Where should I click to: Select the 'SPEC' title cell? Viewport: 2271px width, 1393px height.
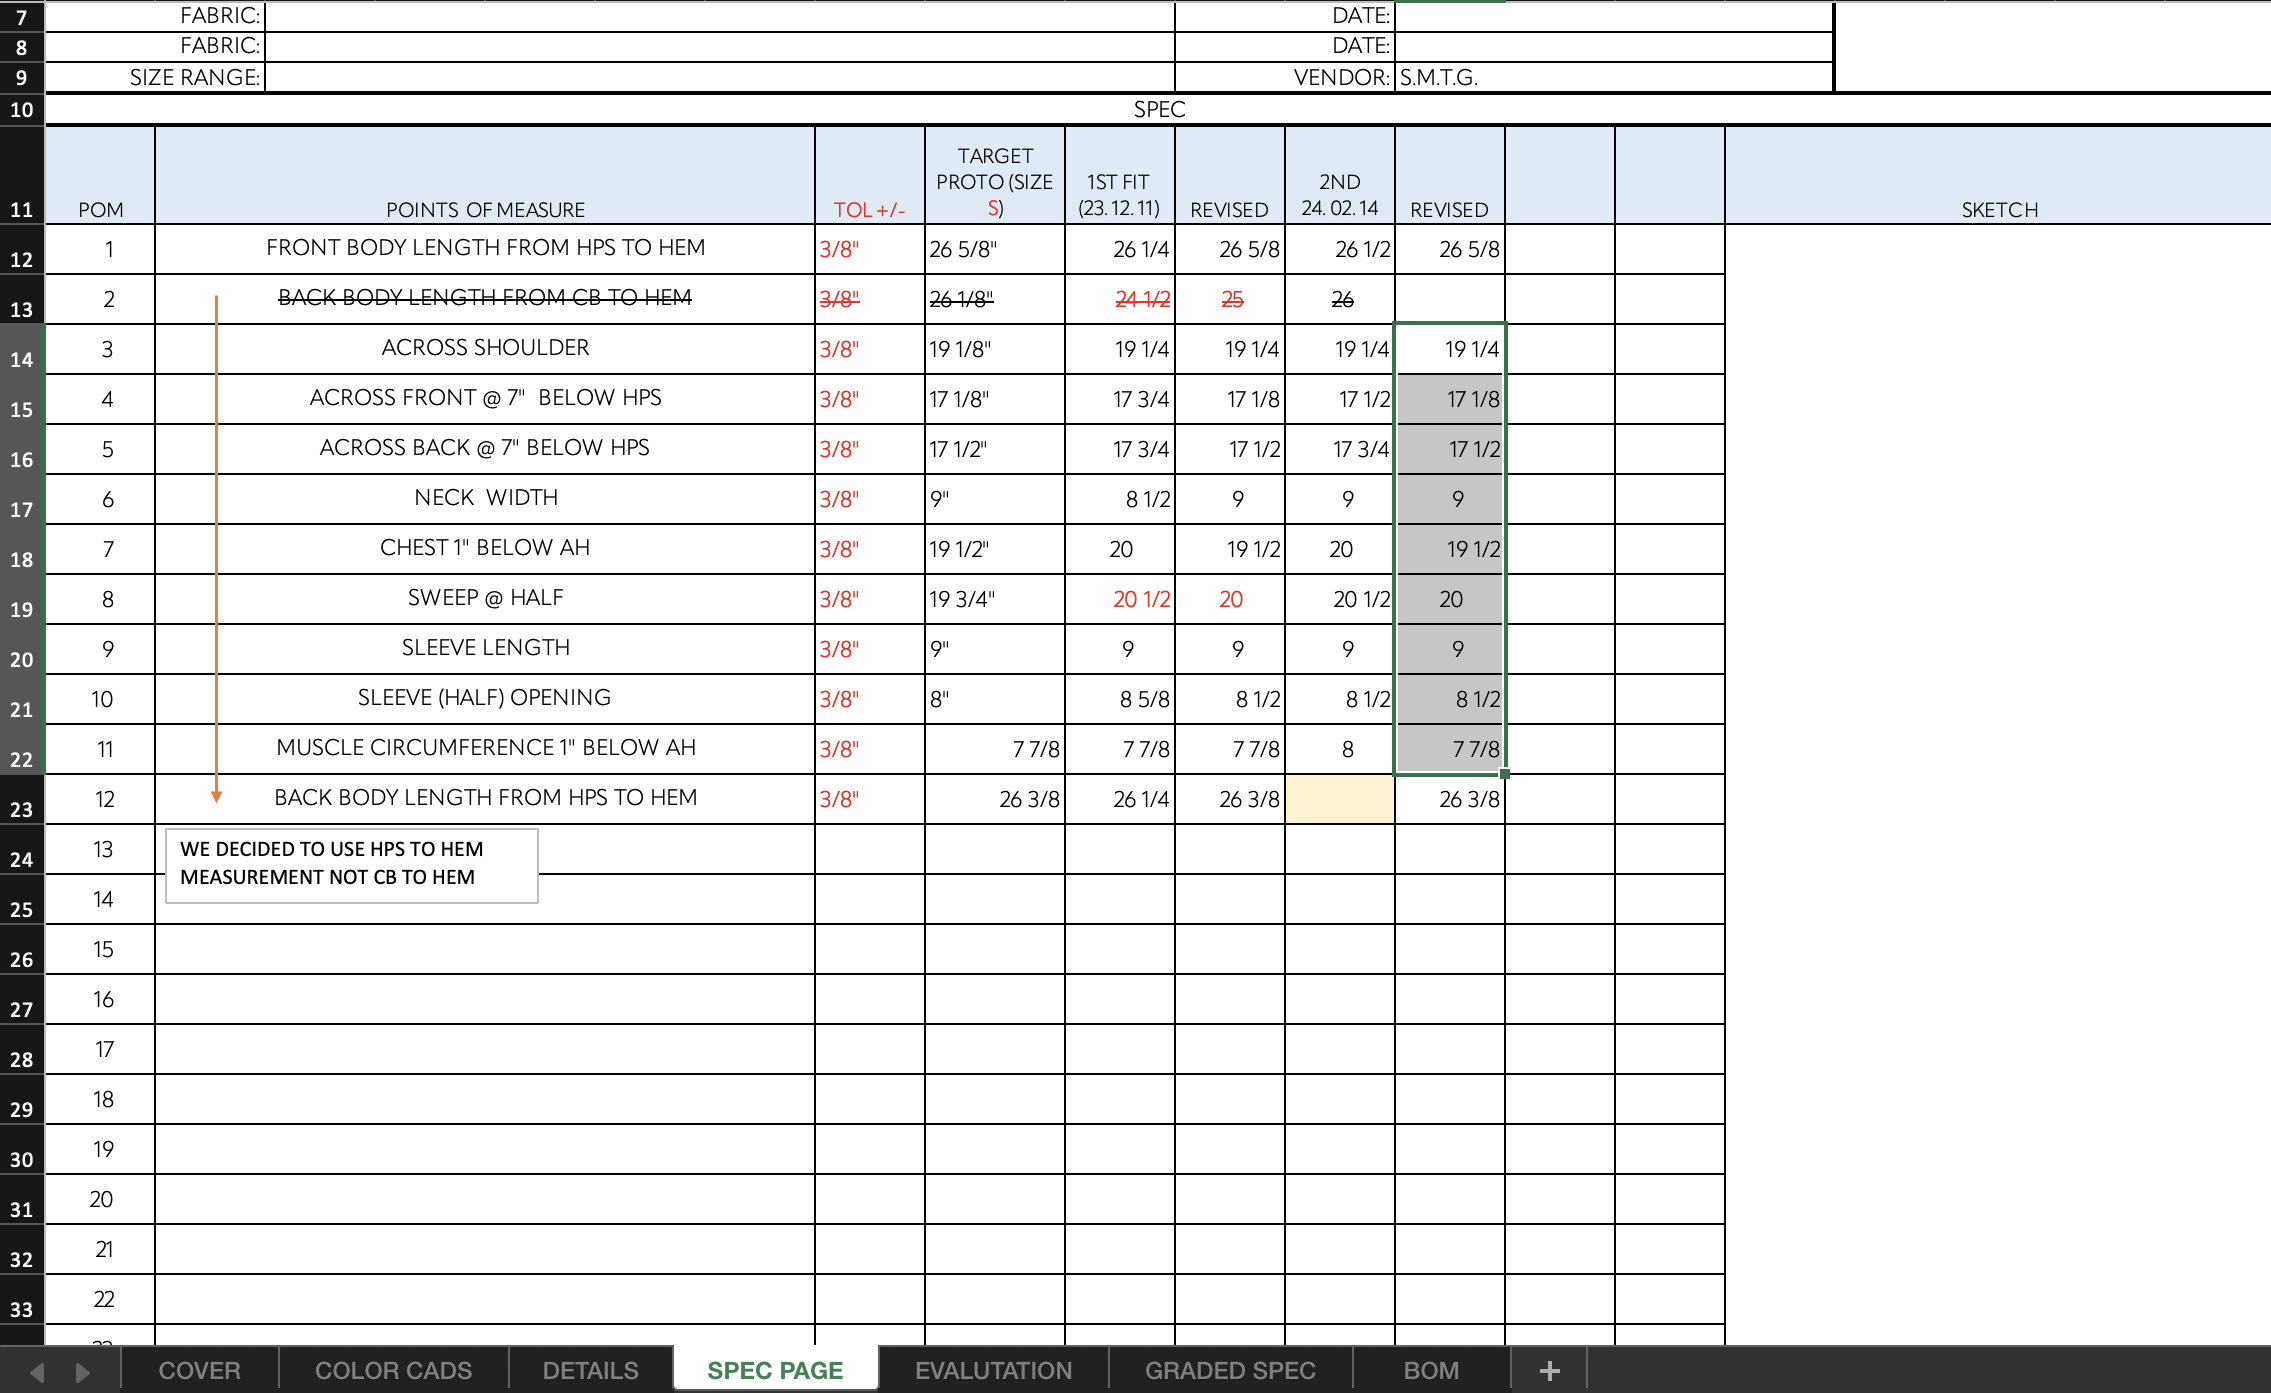coord(1158,110)
